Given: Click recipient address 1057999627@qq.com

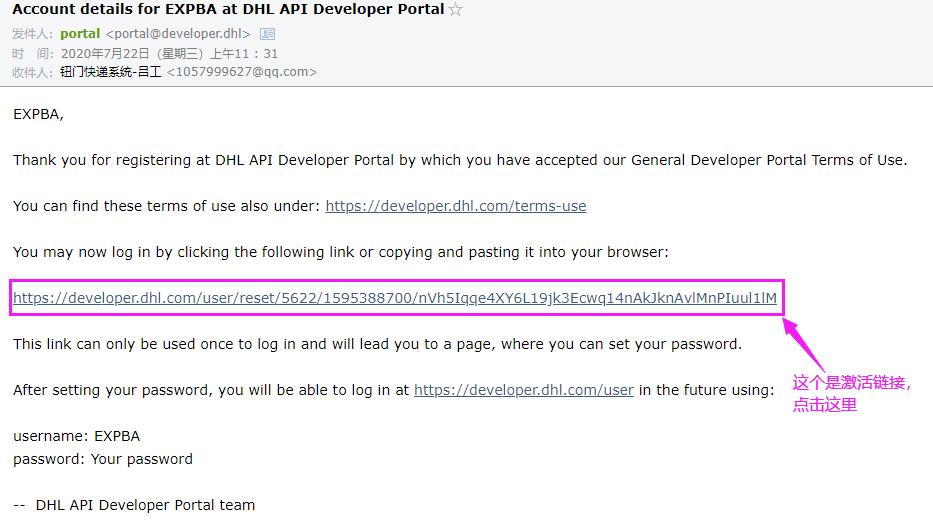Looking at the screenshot, I should (242, 72).
